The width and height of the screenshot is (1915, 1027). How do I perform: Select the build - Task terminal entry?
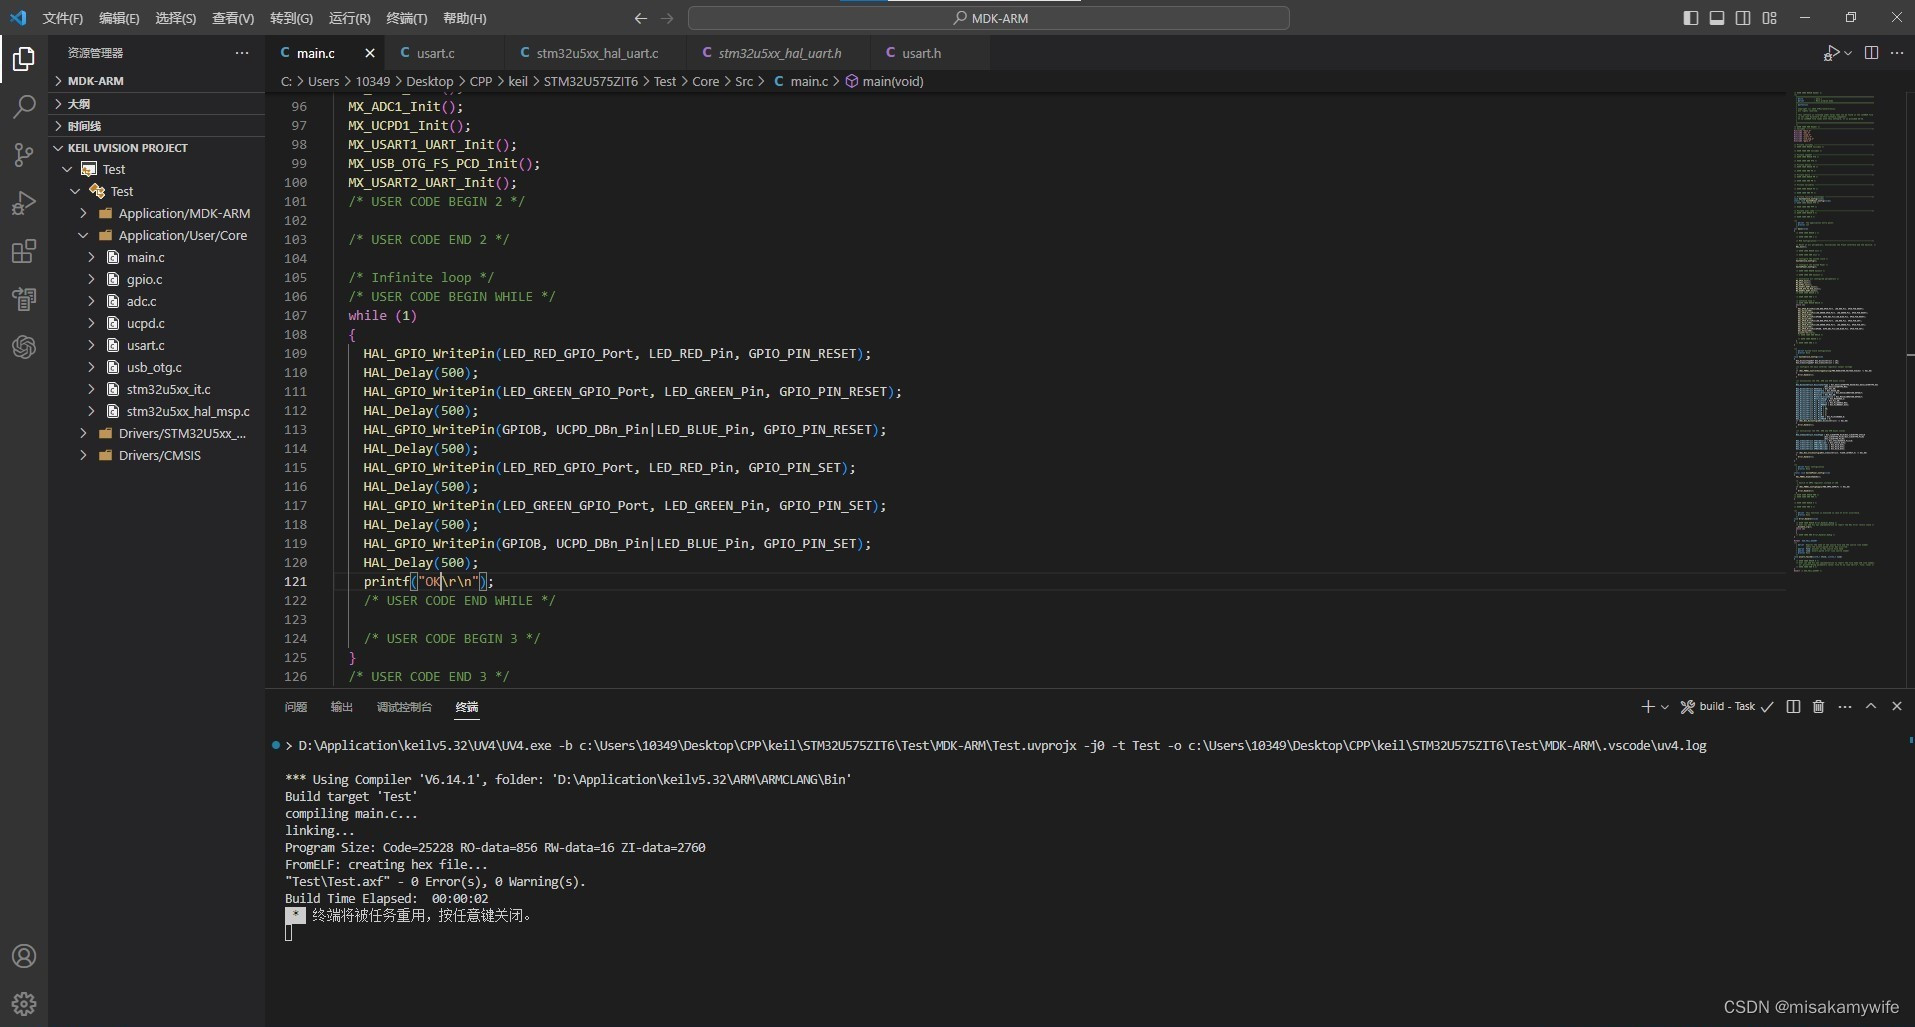click(1726, 707)
